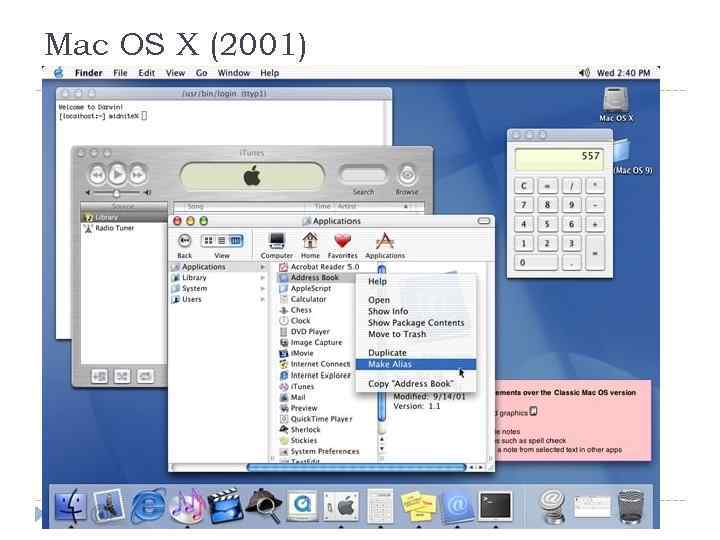The image size is (720, 540).
Task: Switch Finder to icon view
Action: point(208,241)
